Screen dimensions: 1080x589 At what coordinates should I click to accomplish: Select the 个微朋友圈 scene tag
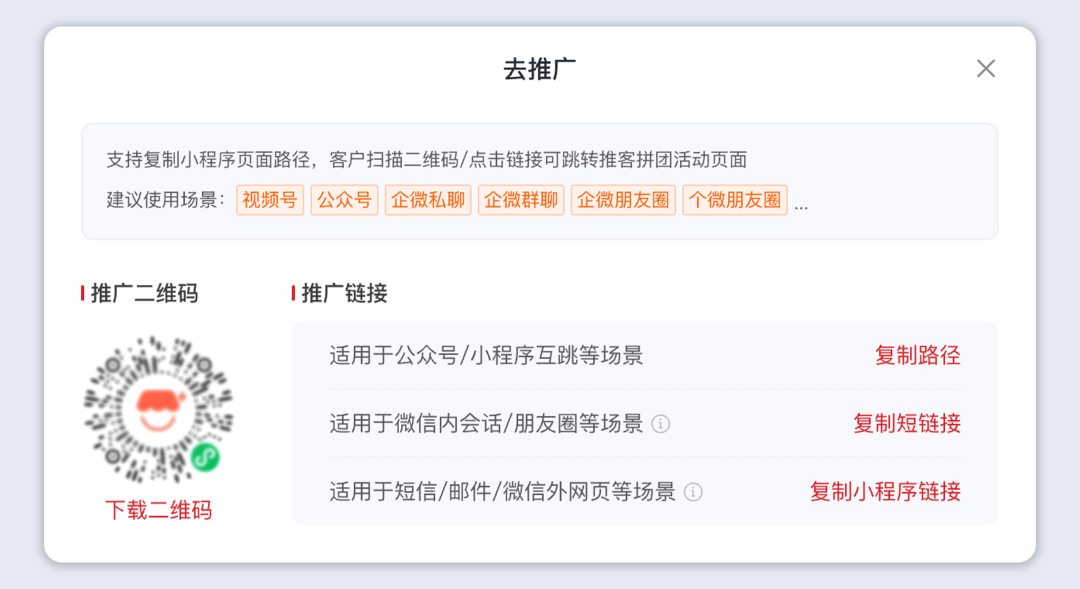pyautogui.click(x=735, y=200)
